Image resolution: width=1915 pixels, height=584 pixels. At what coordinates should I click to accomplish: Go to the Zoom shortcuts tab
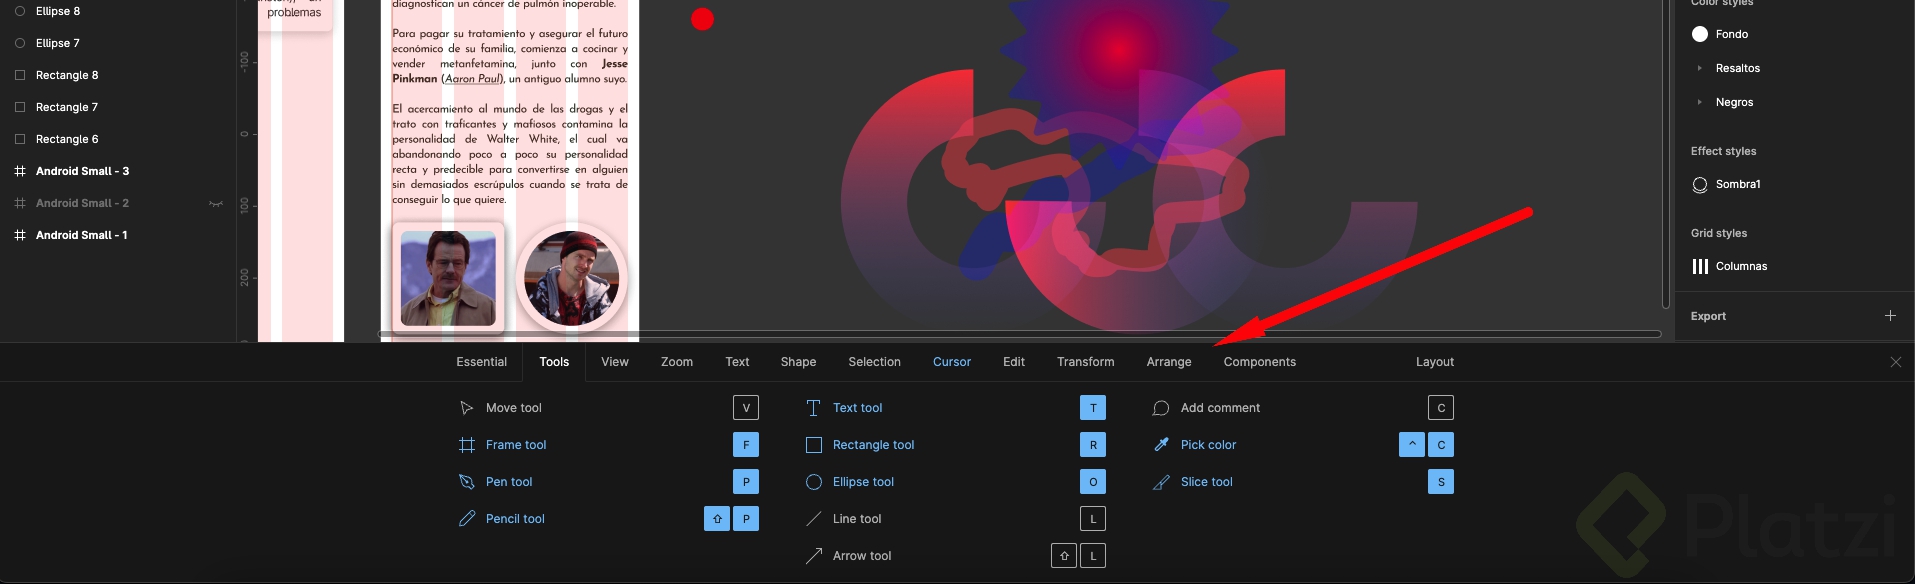click(x=677, y=362)
